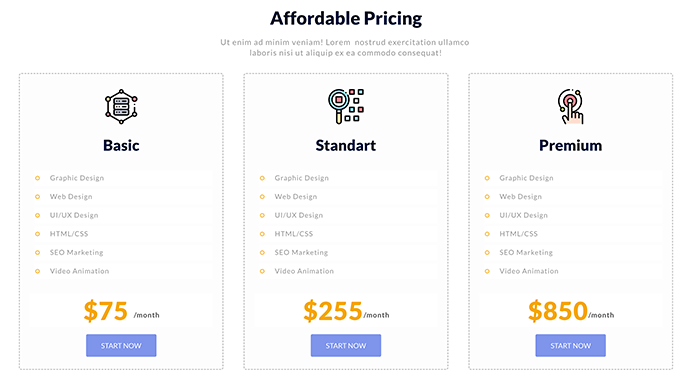Click the bullet beside Standart HTML/CSS
The image size is (700, 387).
262,234
